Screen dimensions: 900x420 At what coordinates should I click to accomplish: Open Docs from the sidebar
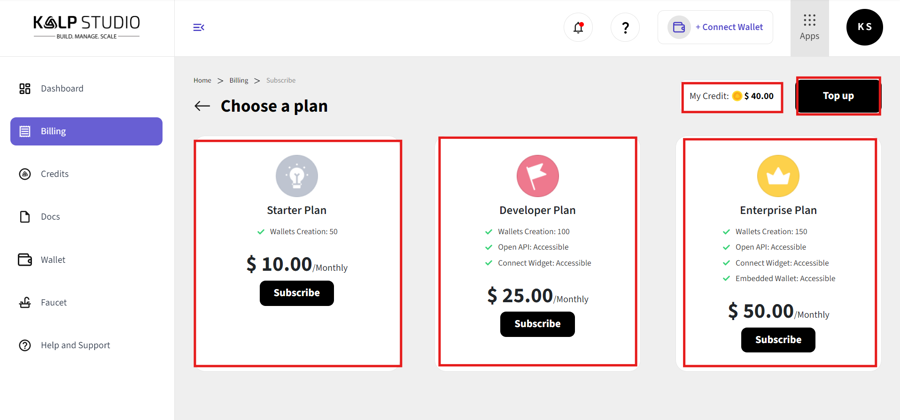tap(50, 217)
